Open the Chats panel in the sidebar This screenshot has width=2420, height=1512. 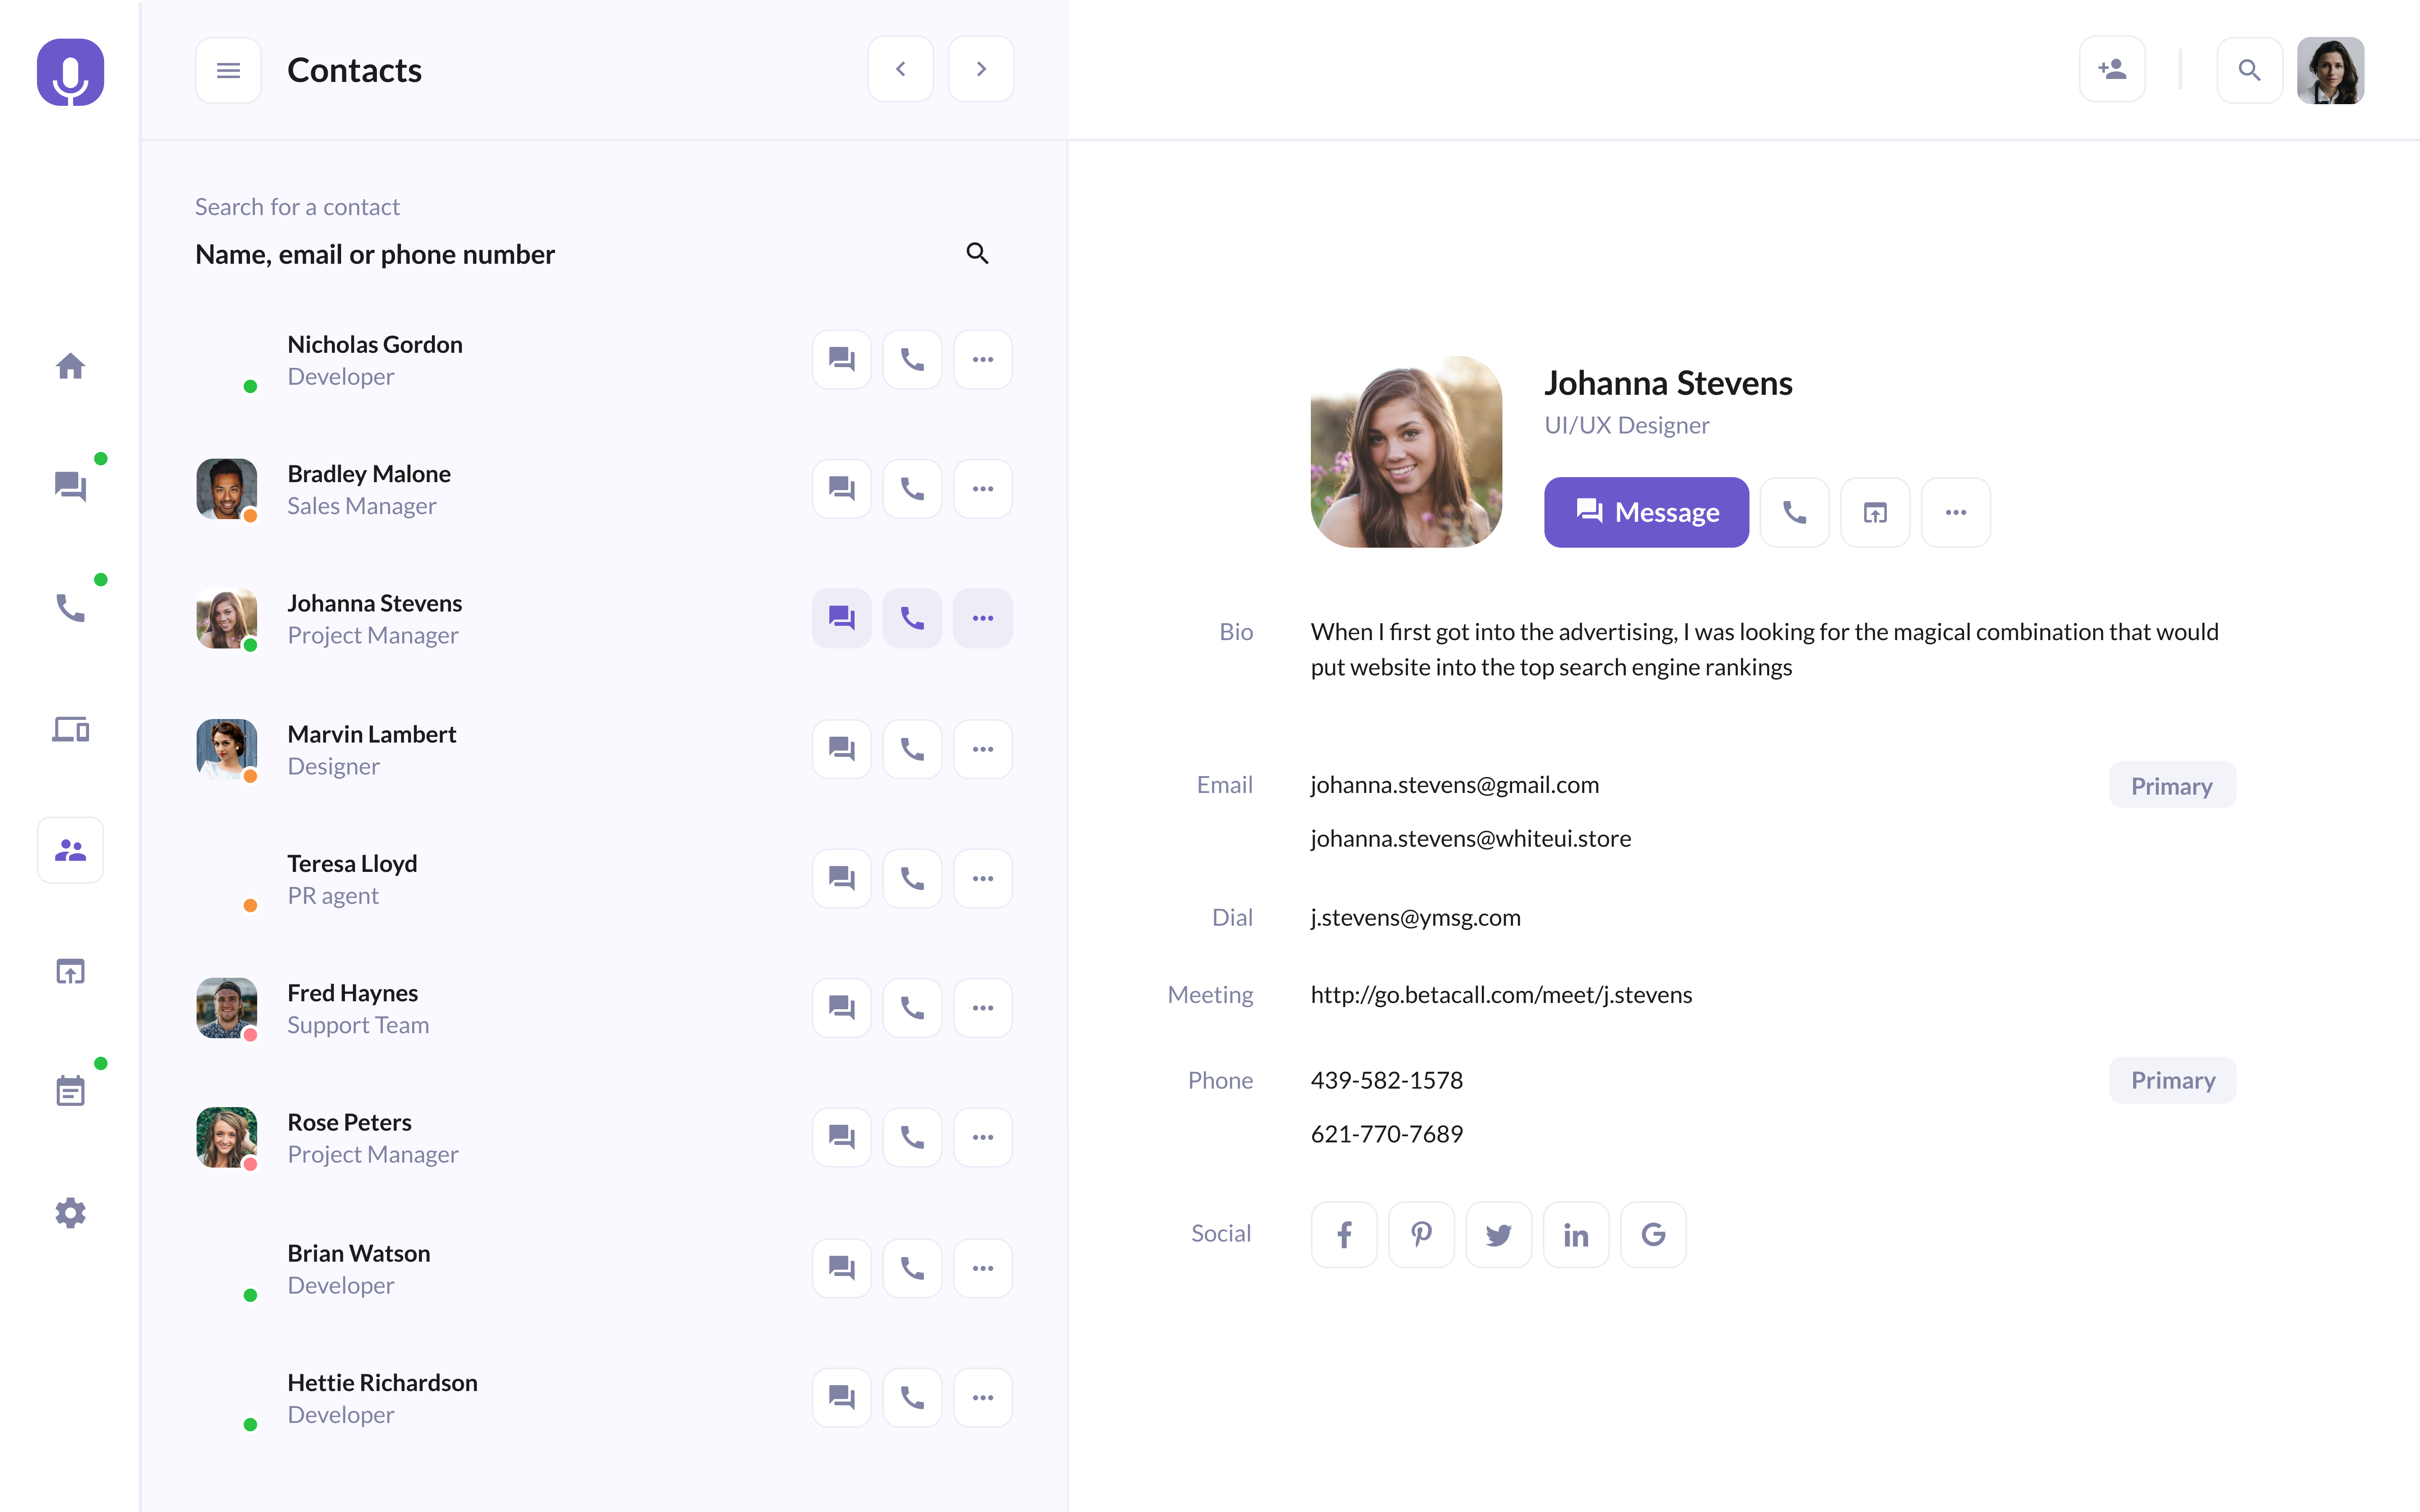pos(70,487)
